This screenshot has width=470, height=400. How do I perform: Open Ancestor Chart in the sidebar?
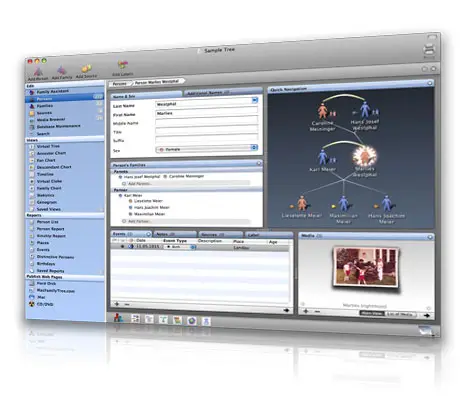(51, 153)
